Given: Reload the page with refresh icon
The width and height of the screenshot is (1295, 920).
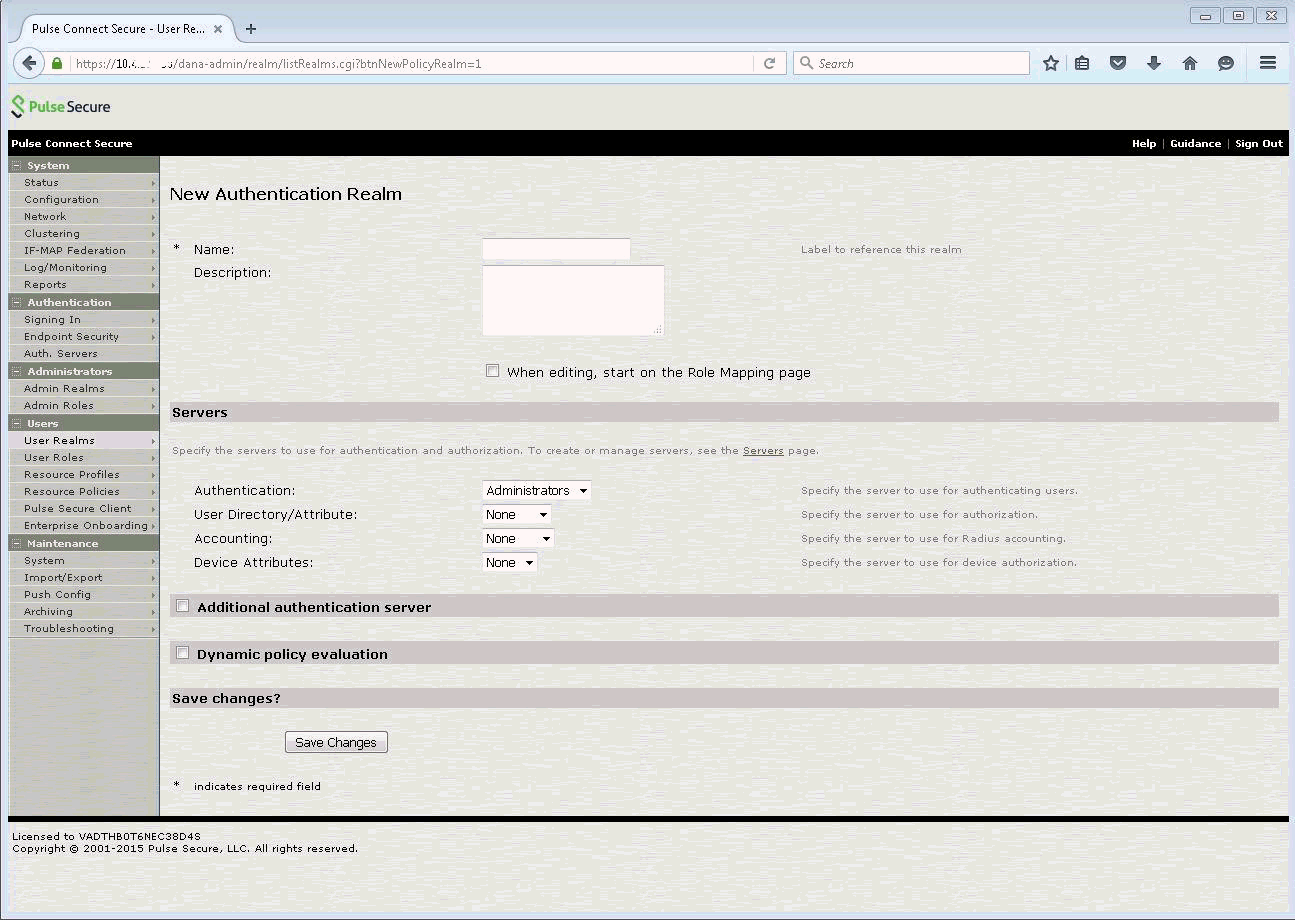Looking at the screenshot, I should [x=769, y=63].
